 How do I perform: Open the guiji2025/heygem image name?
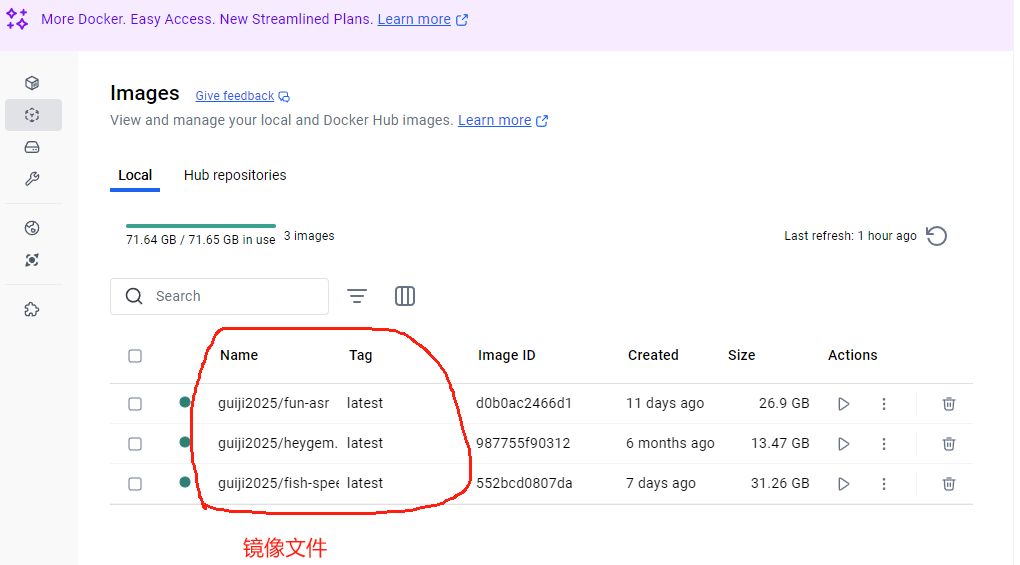pos(278,443)
